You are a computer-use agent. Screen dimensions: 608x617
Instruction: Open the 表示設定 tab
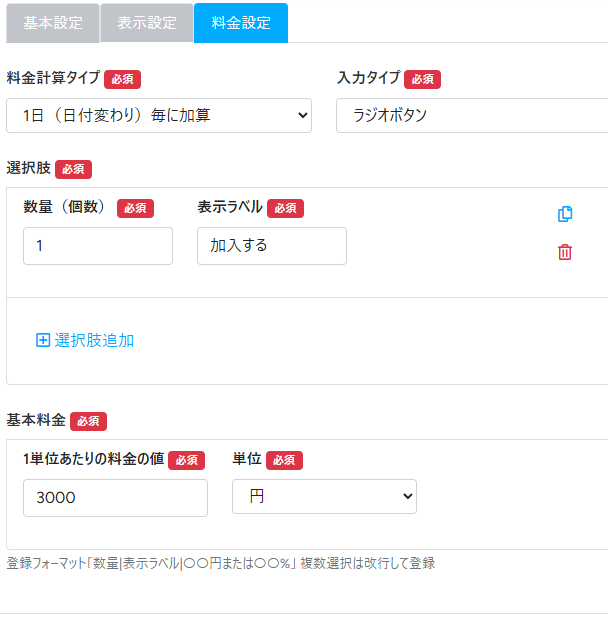(x=146, y=23)
